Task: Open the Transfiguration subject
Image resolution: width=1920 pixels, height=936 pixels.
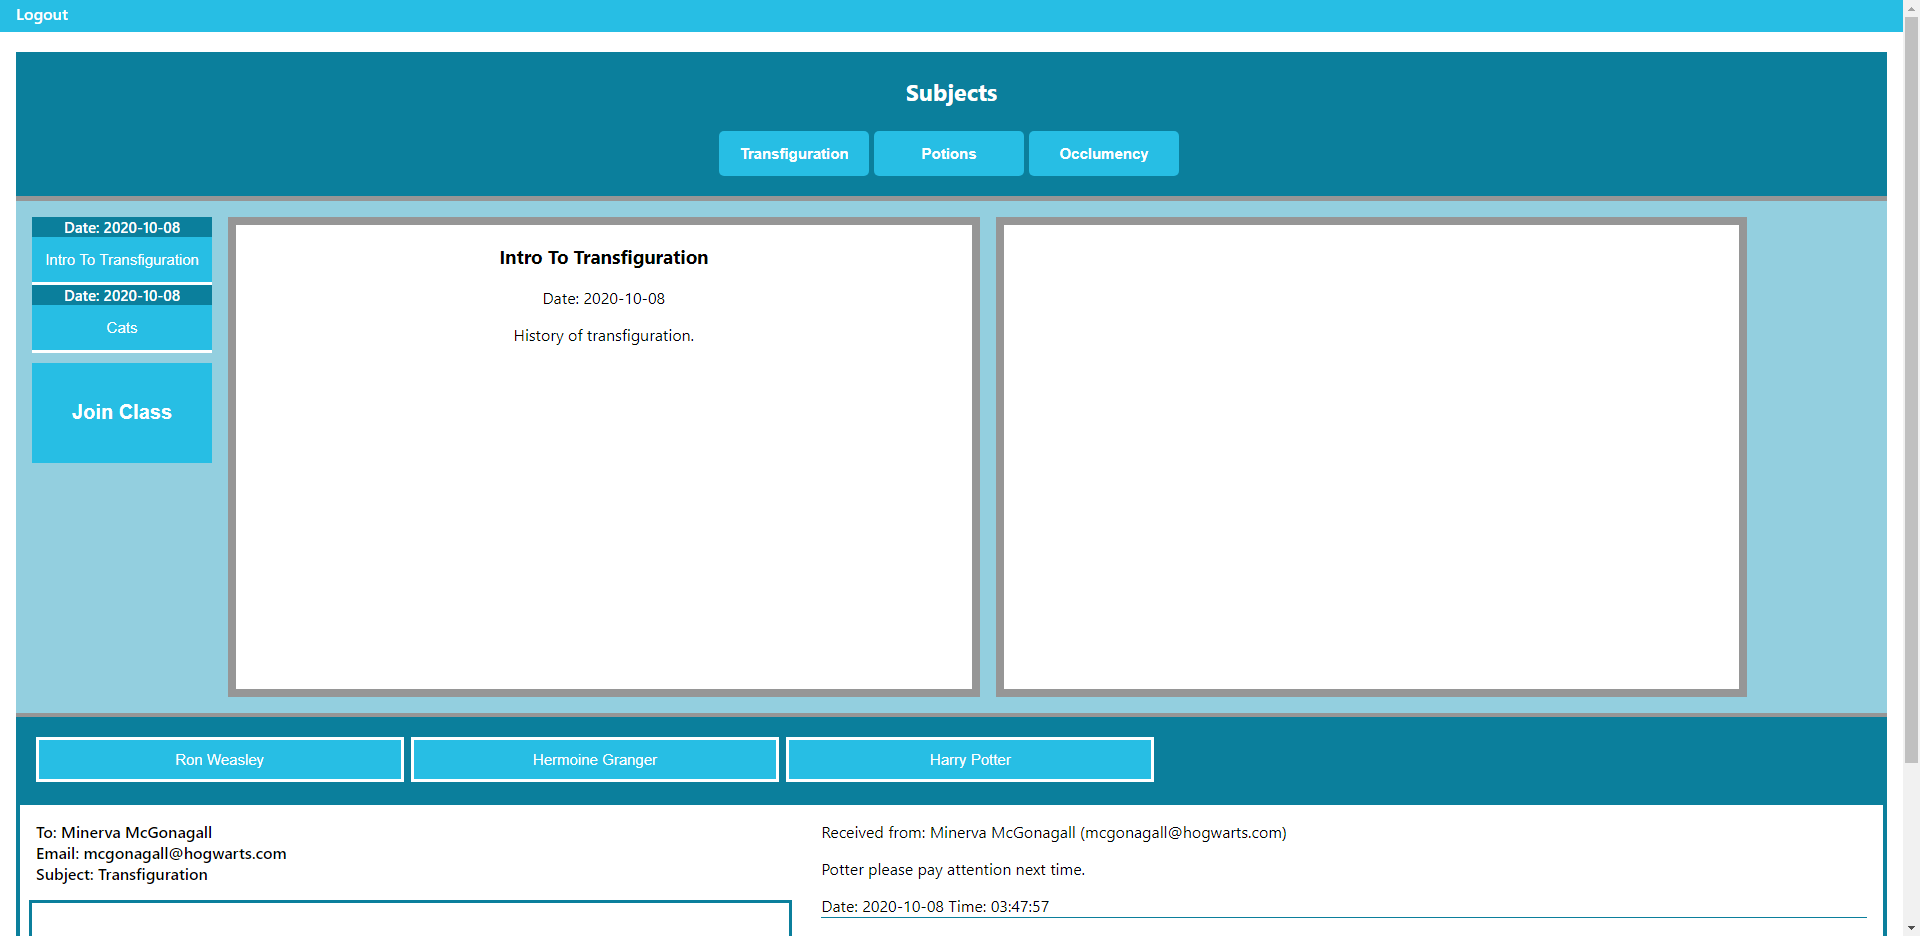Action: click(x=794, y=154)
